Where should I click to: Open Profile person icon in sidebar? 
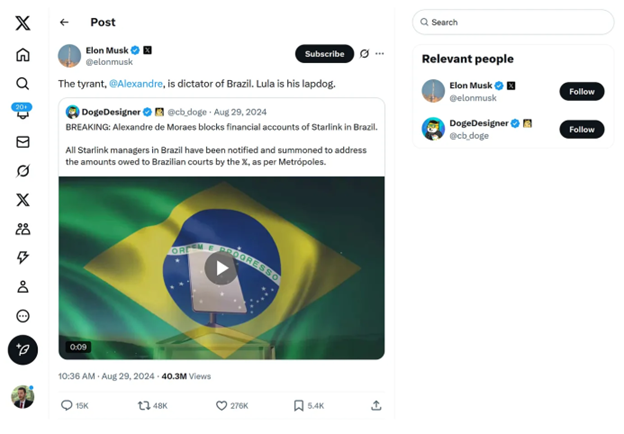(x=22, y=287)
